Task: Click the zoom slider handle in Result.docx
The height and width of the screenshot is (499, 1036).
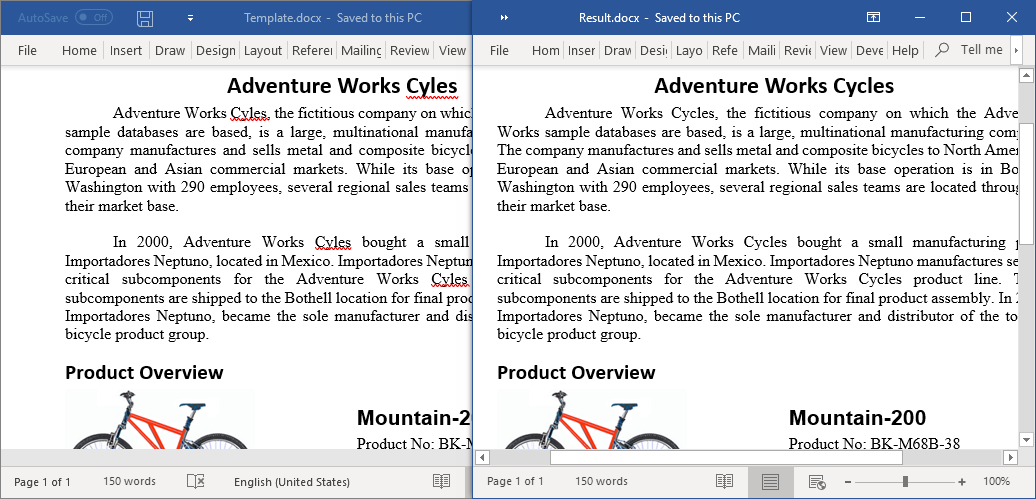Action: (905, 482)
